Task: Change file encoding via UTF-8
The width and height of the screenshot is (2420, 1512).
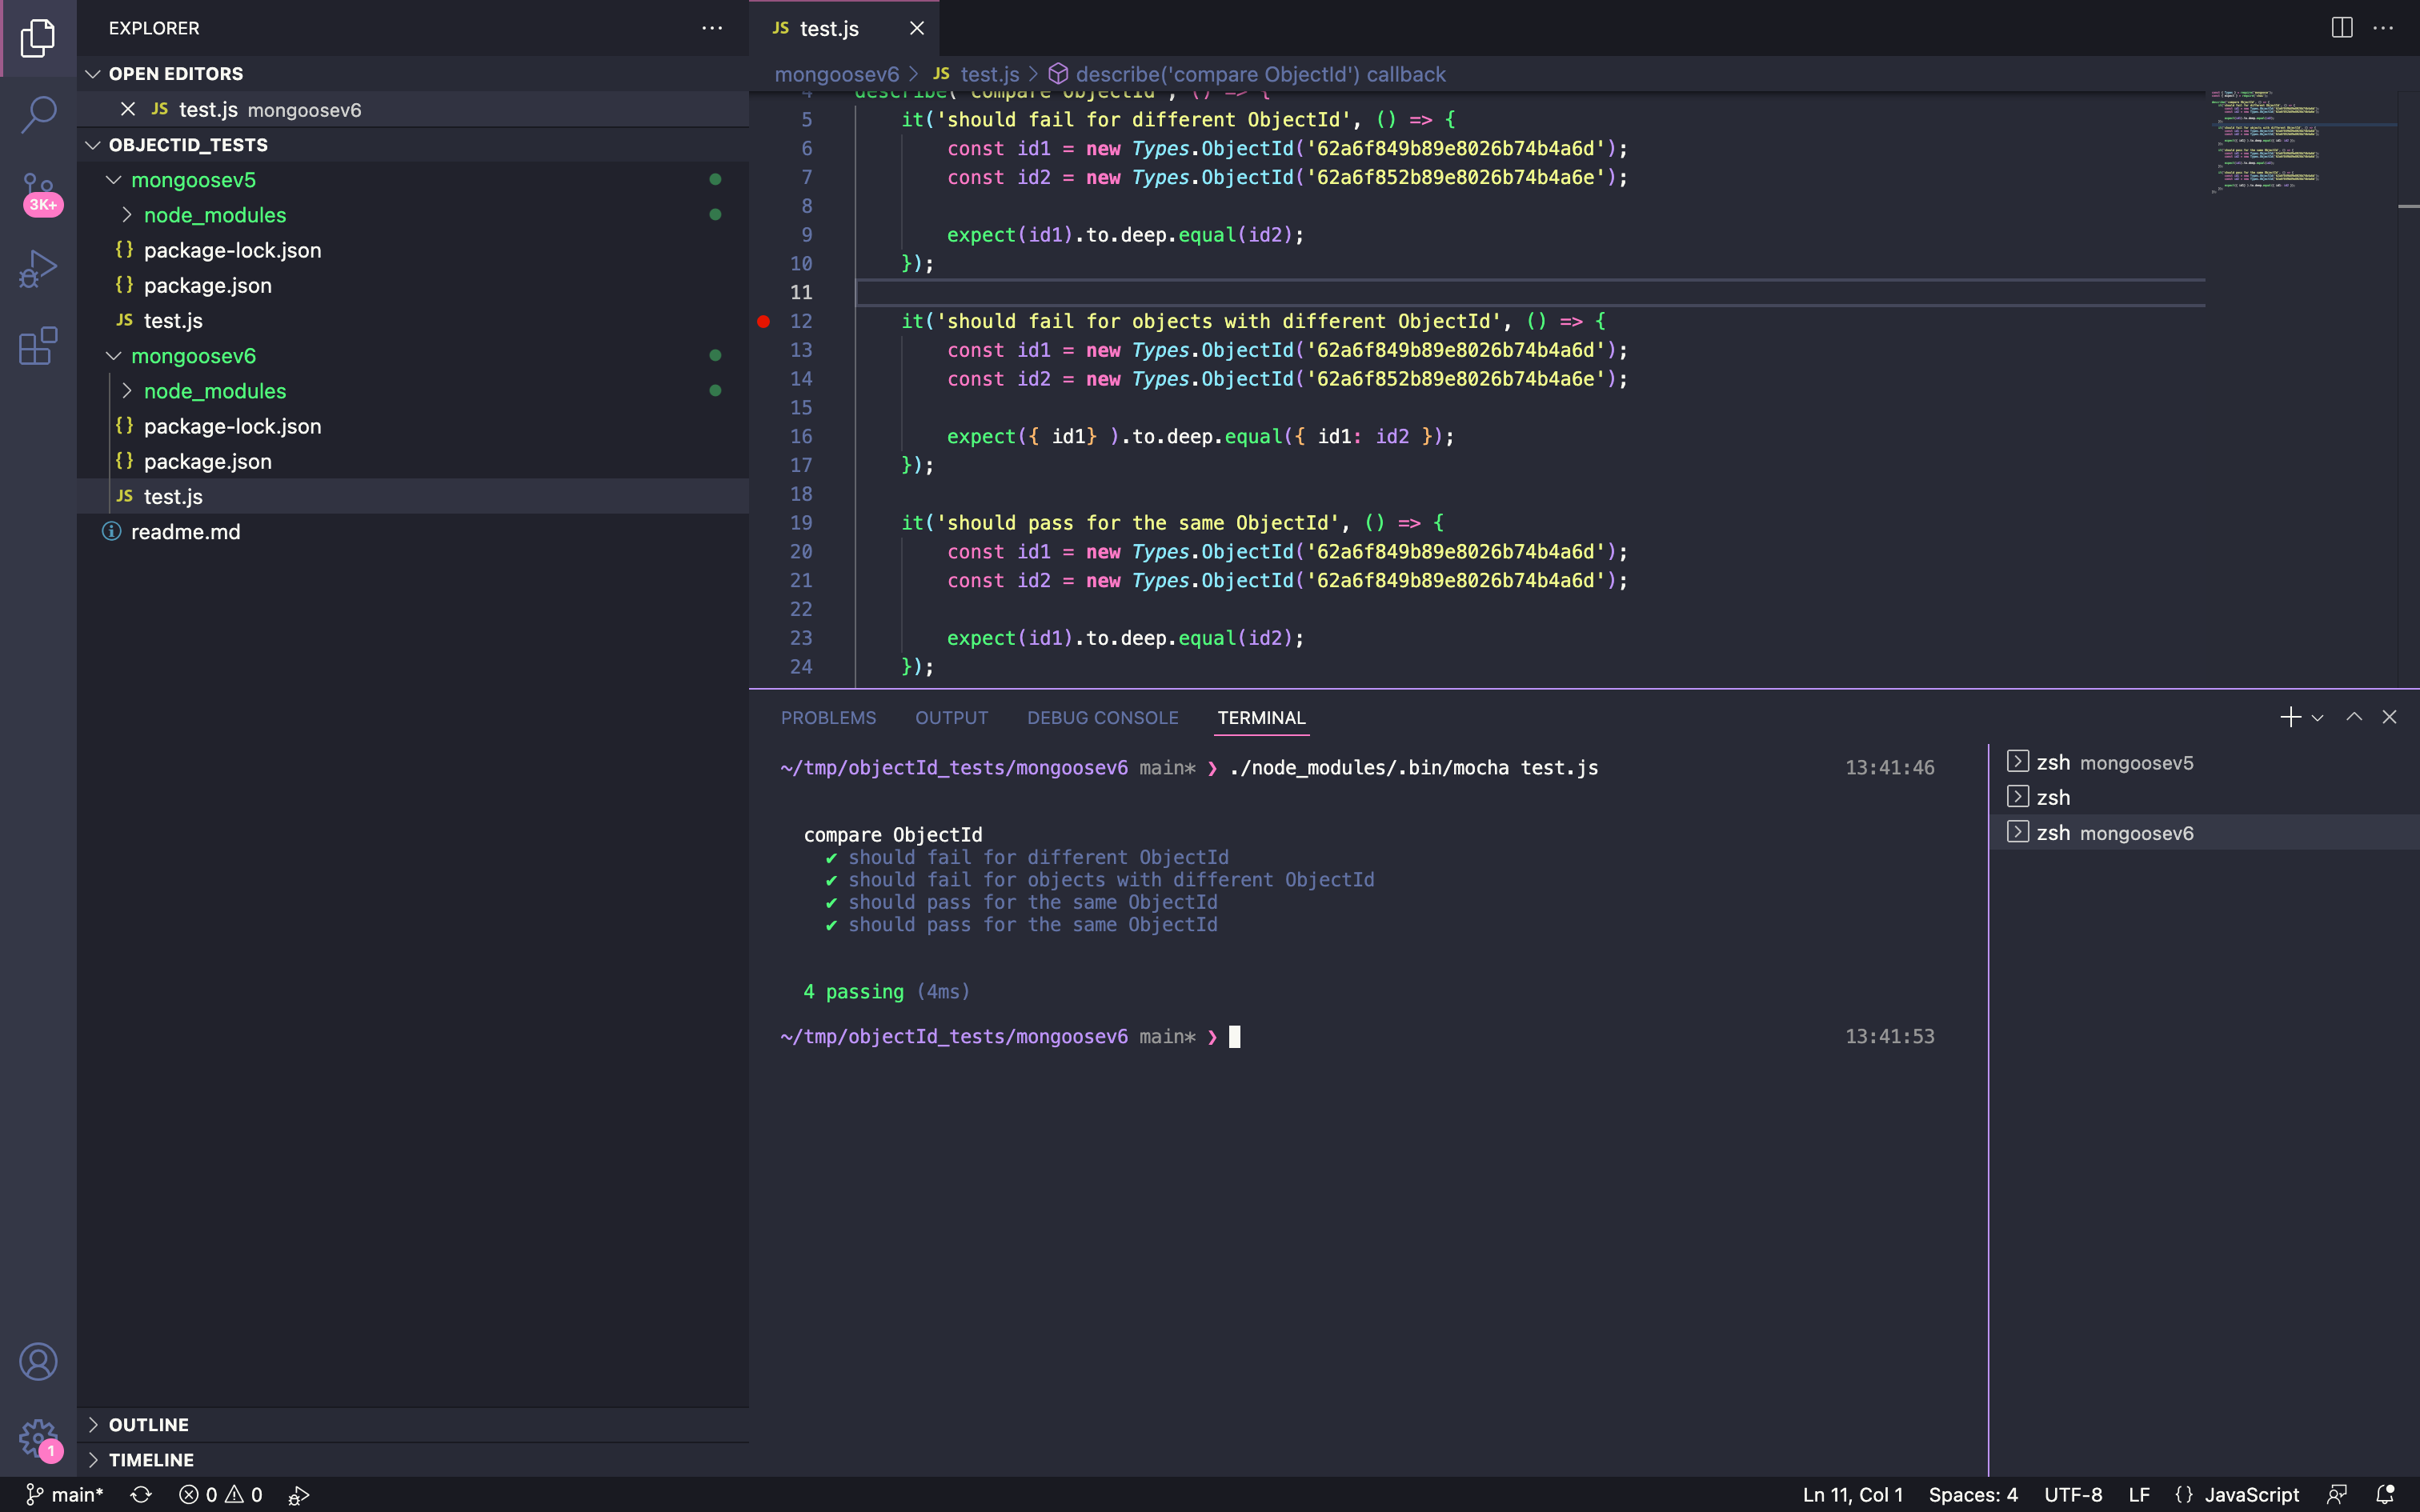Action: coord(2072,1494)
